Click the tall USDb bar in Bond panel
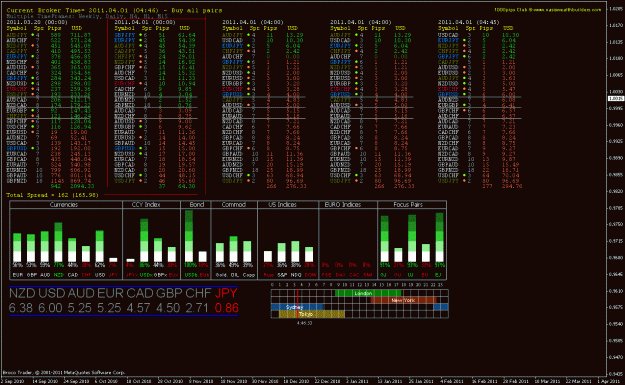This screenshot has width=625, height=385. coord(189,236)
